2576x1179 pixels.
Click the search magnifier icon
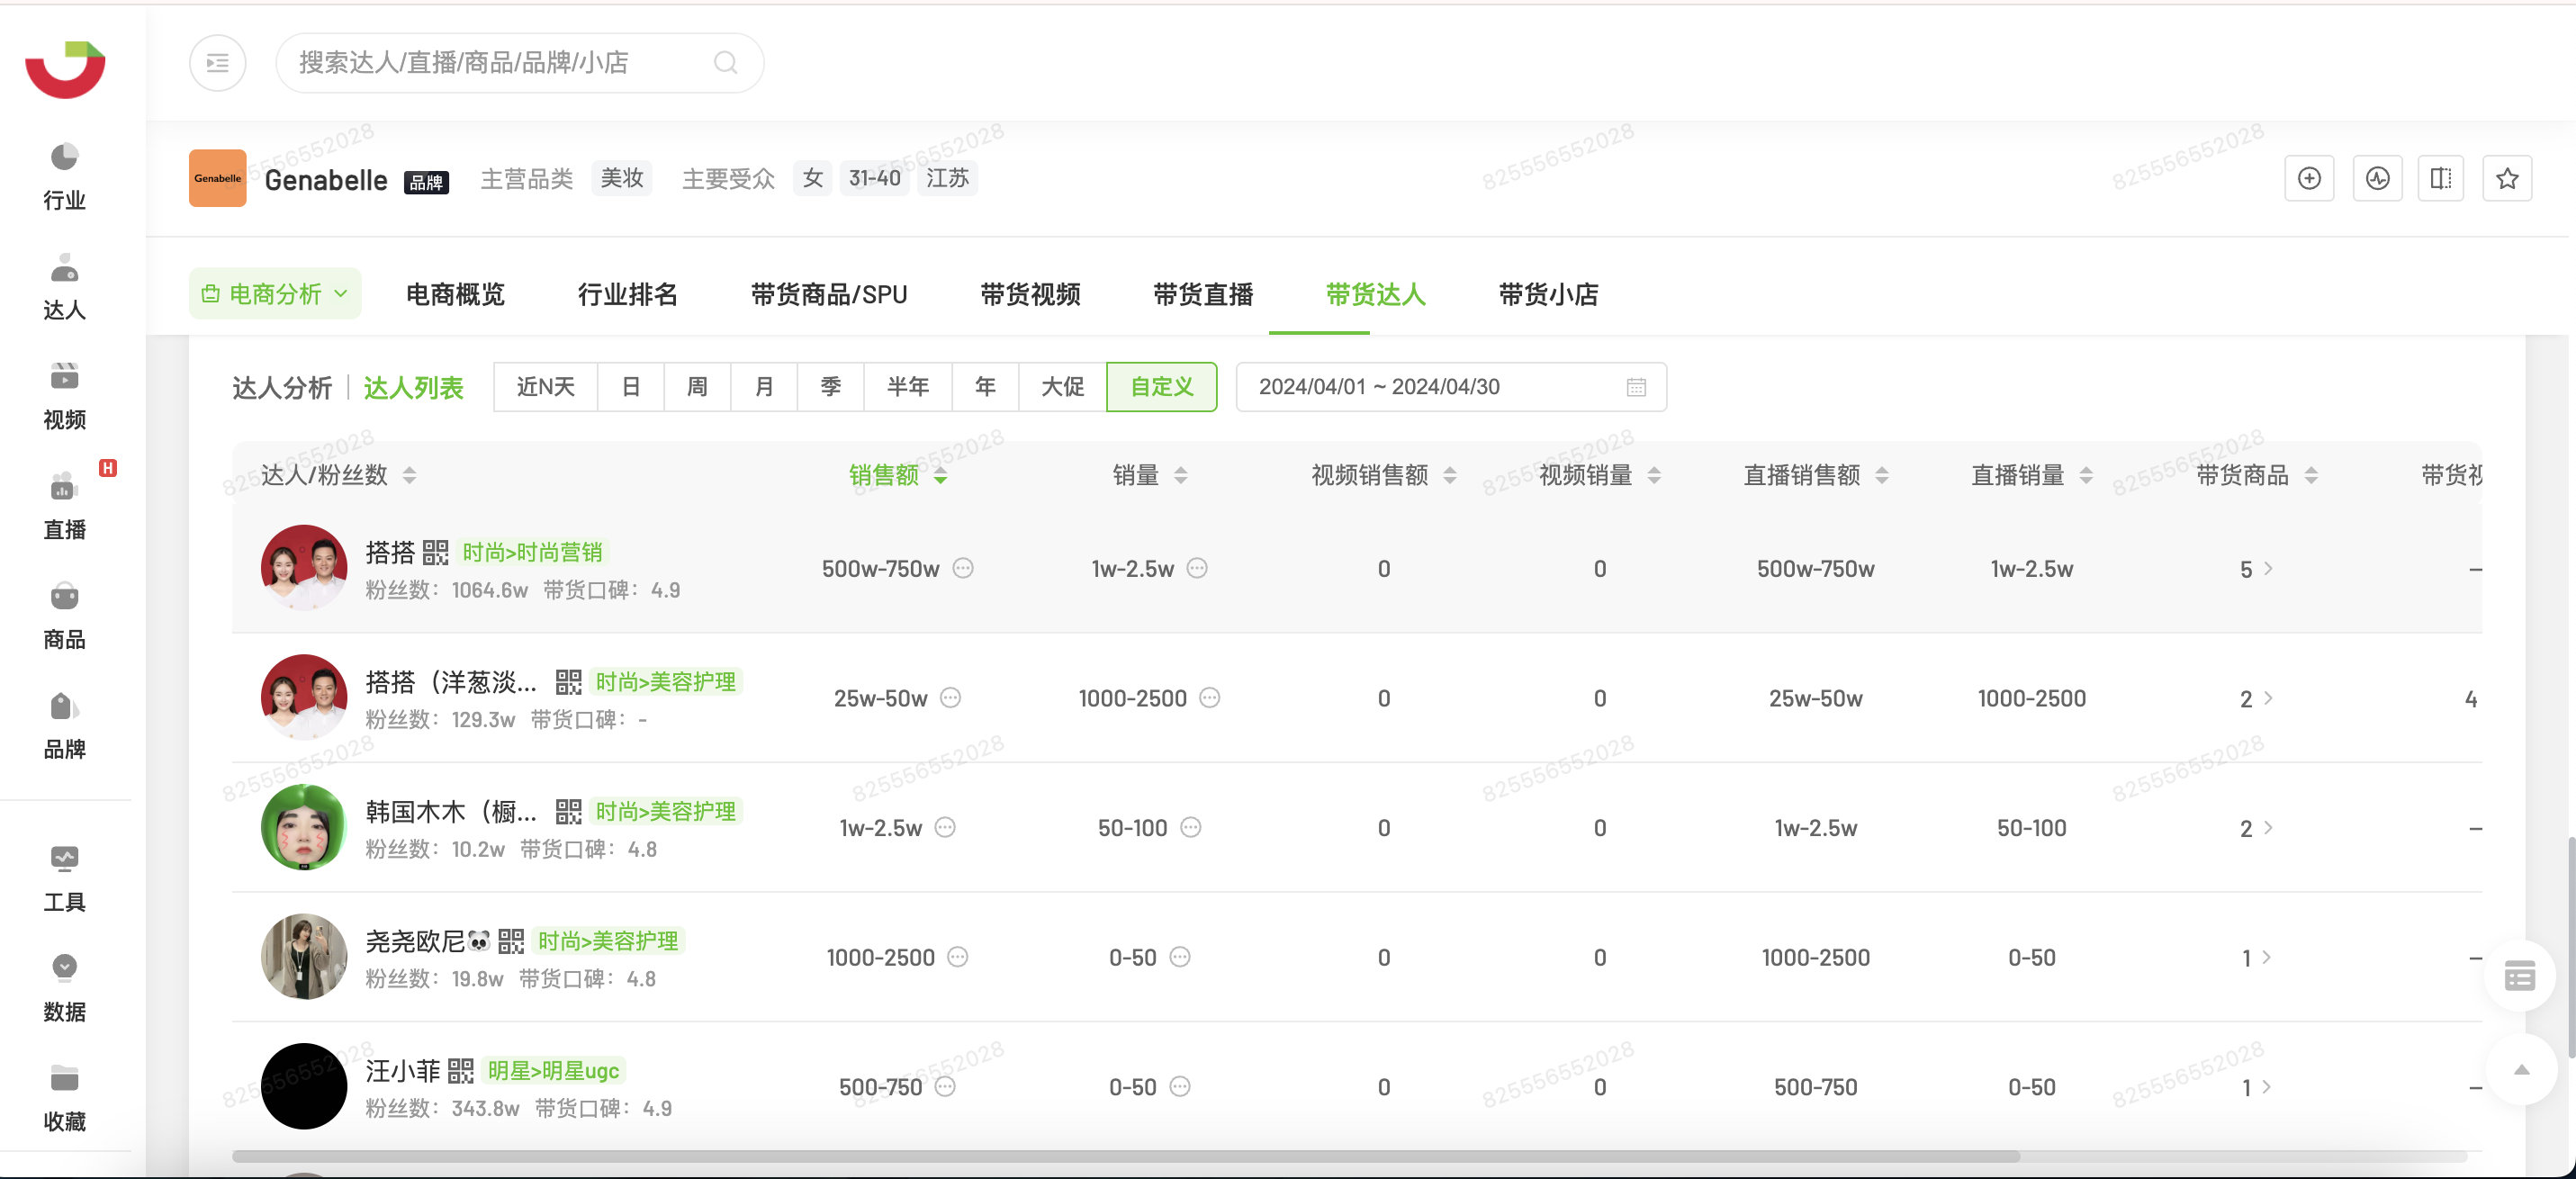tap(725, 63)
